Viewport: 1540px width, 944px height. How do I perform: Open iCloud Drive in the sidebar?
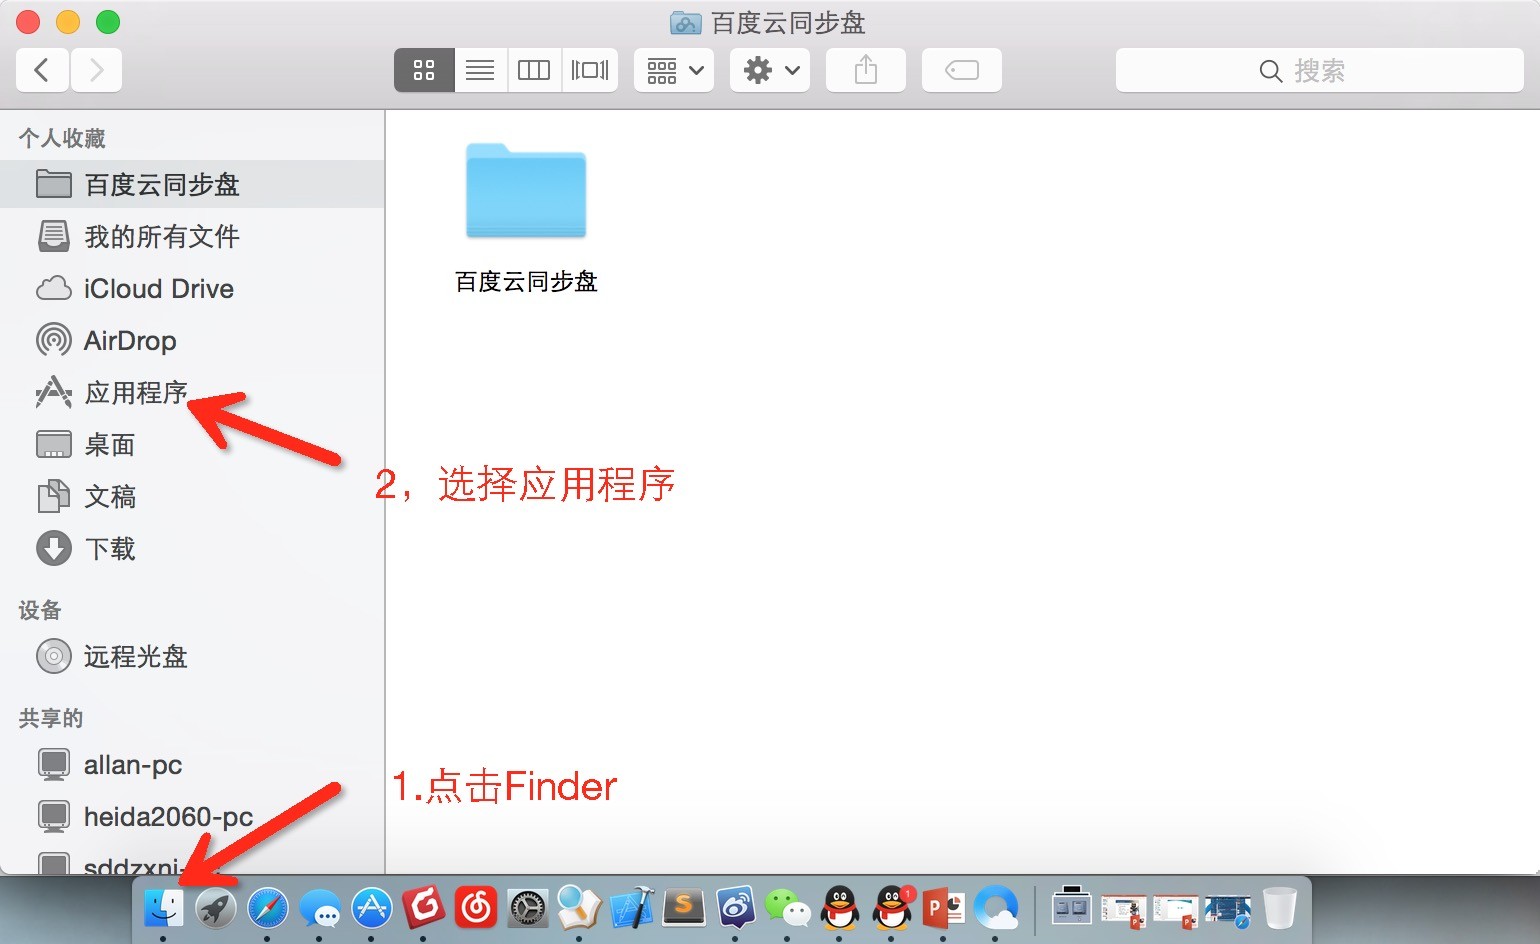coord(192,288)
